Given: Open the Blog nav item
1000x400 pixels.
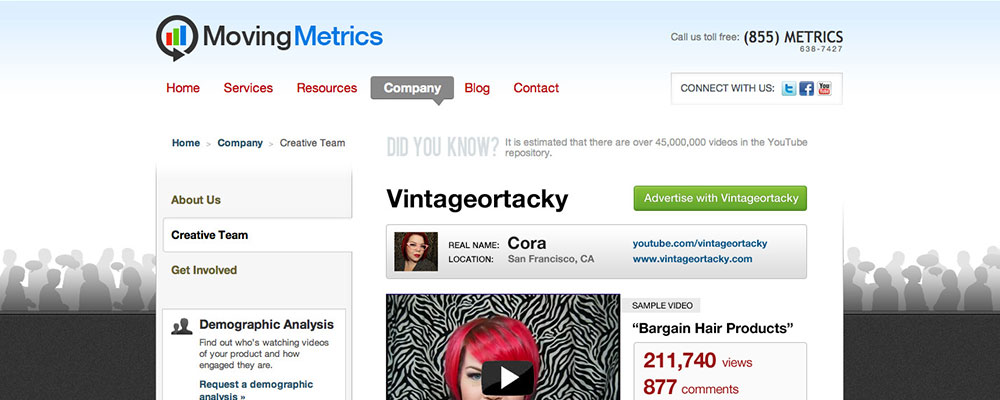Looking at the screenshot, I should point(477,88).
